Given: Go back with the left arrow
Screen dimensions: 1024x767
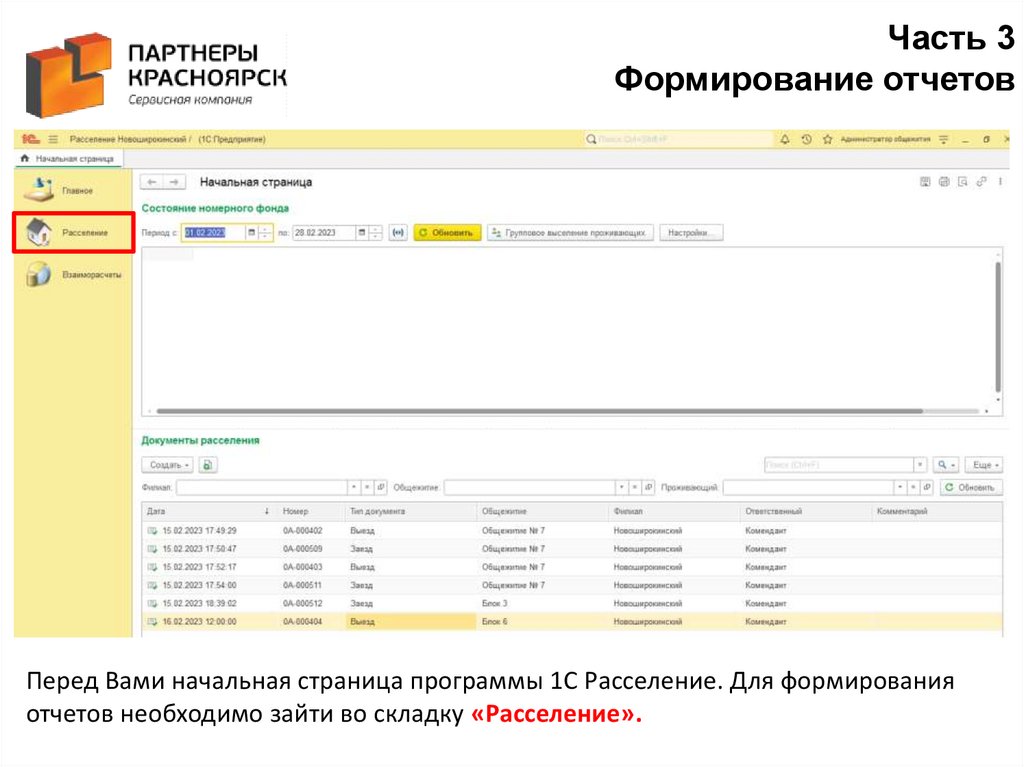Looking at the screenshot, I should (152, 182).
